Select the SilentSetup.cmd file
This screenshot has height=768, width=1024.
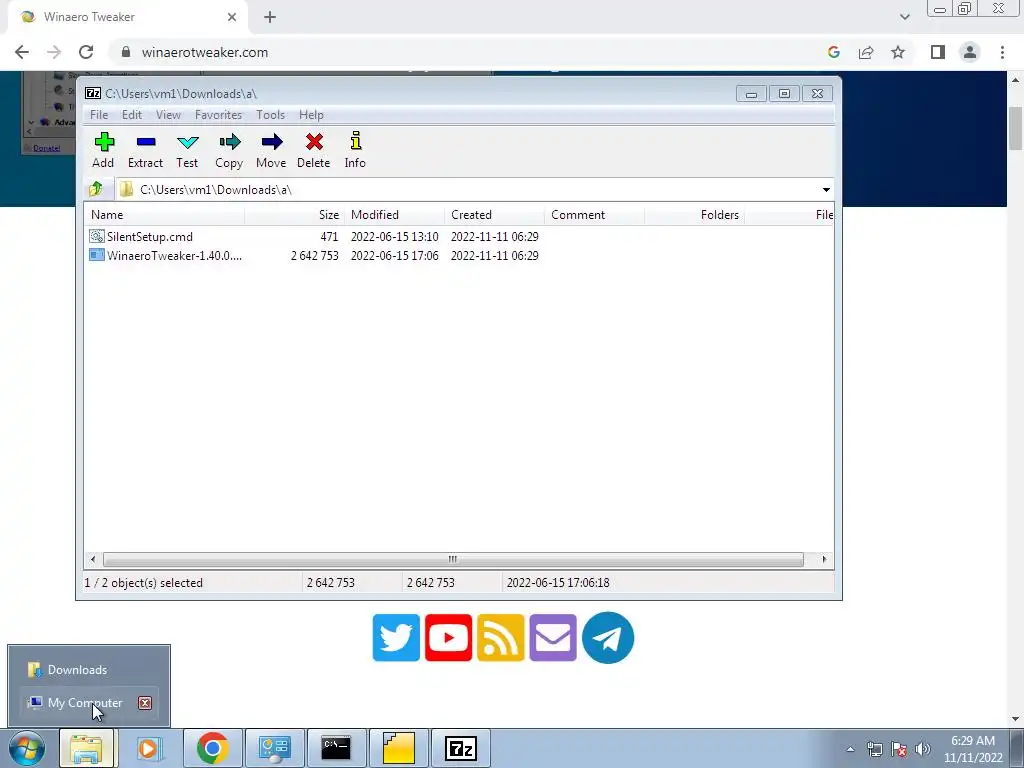[150, 237]
